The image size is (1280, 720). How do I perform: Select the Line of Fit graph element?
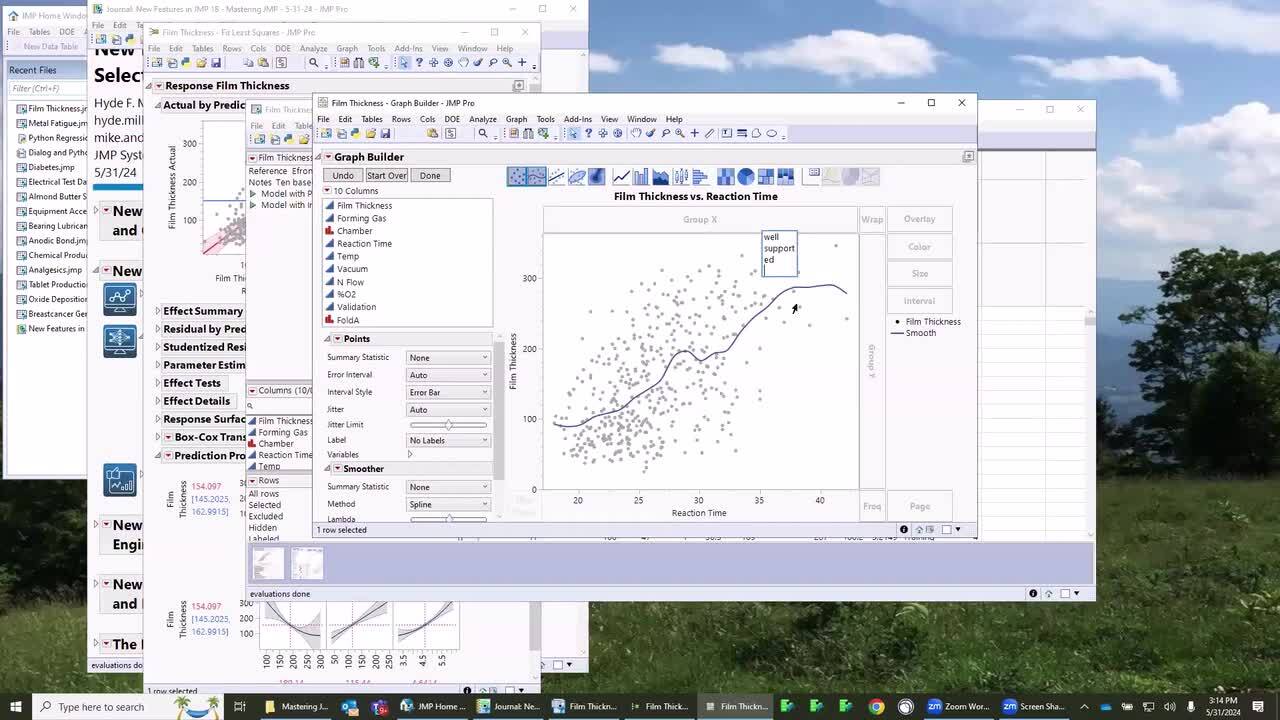[557, 177]
